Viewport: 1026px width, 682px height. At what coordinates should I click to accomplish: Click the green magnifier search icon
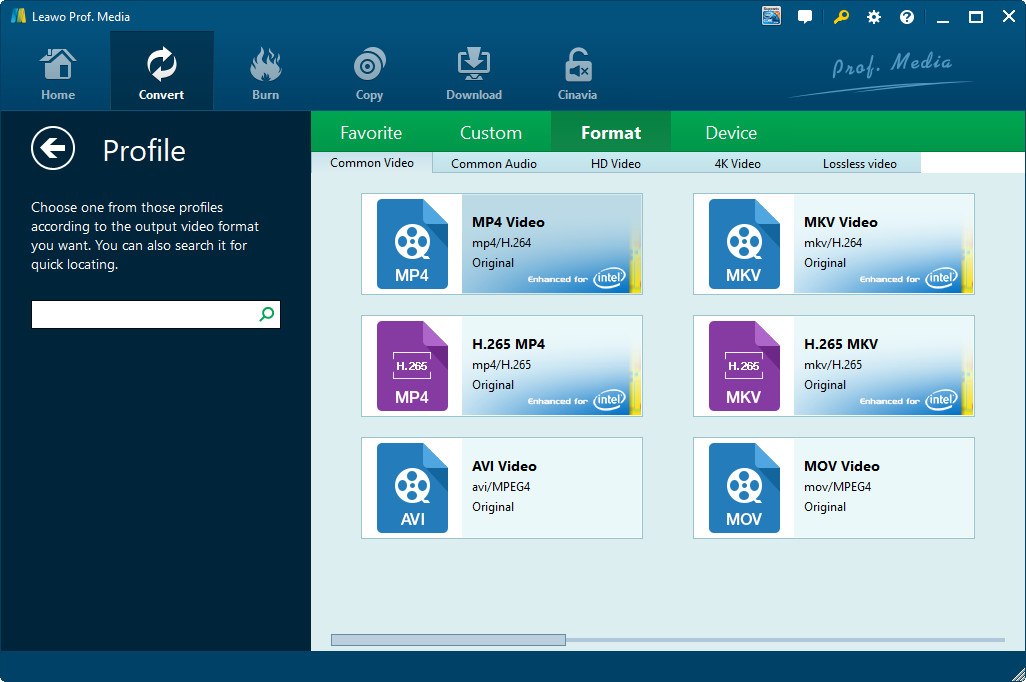(x=267, y=315)
